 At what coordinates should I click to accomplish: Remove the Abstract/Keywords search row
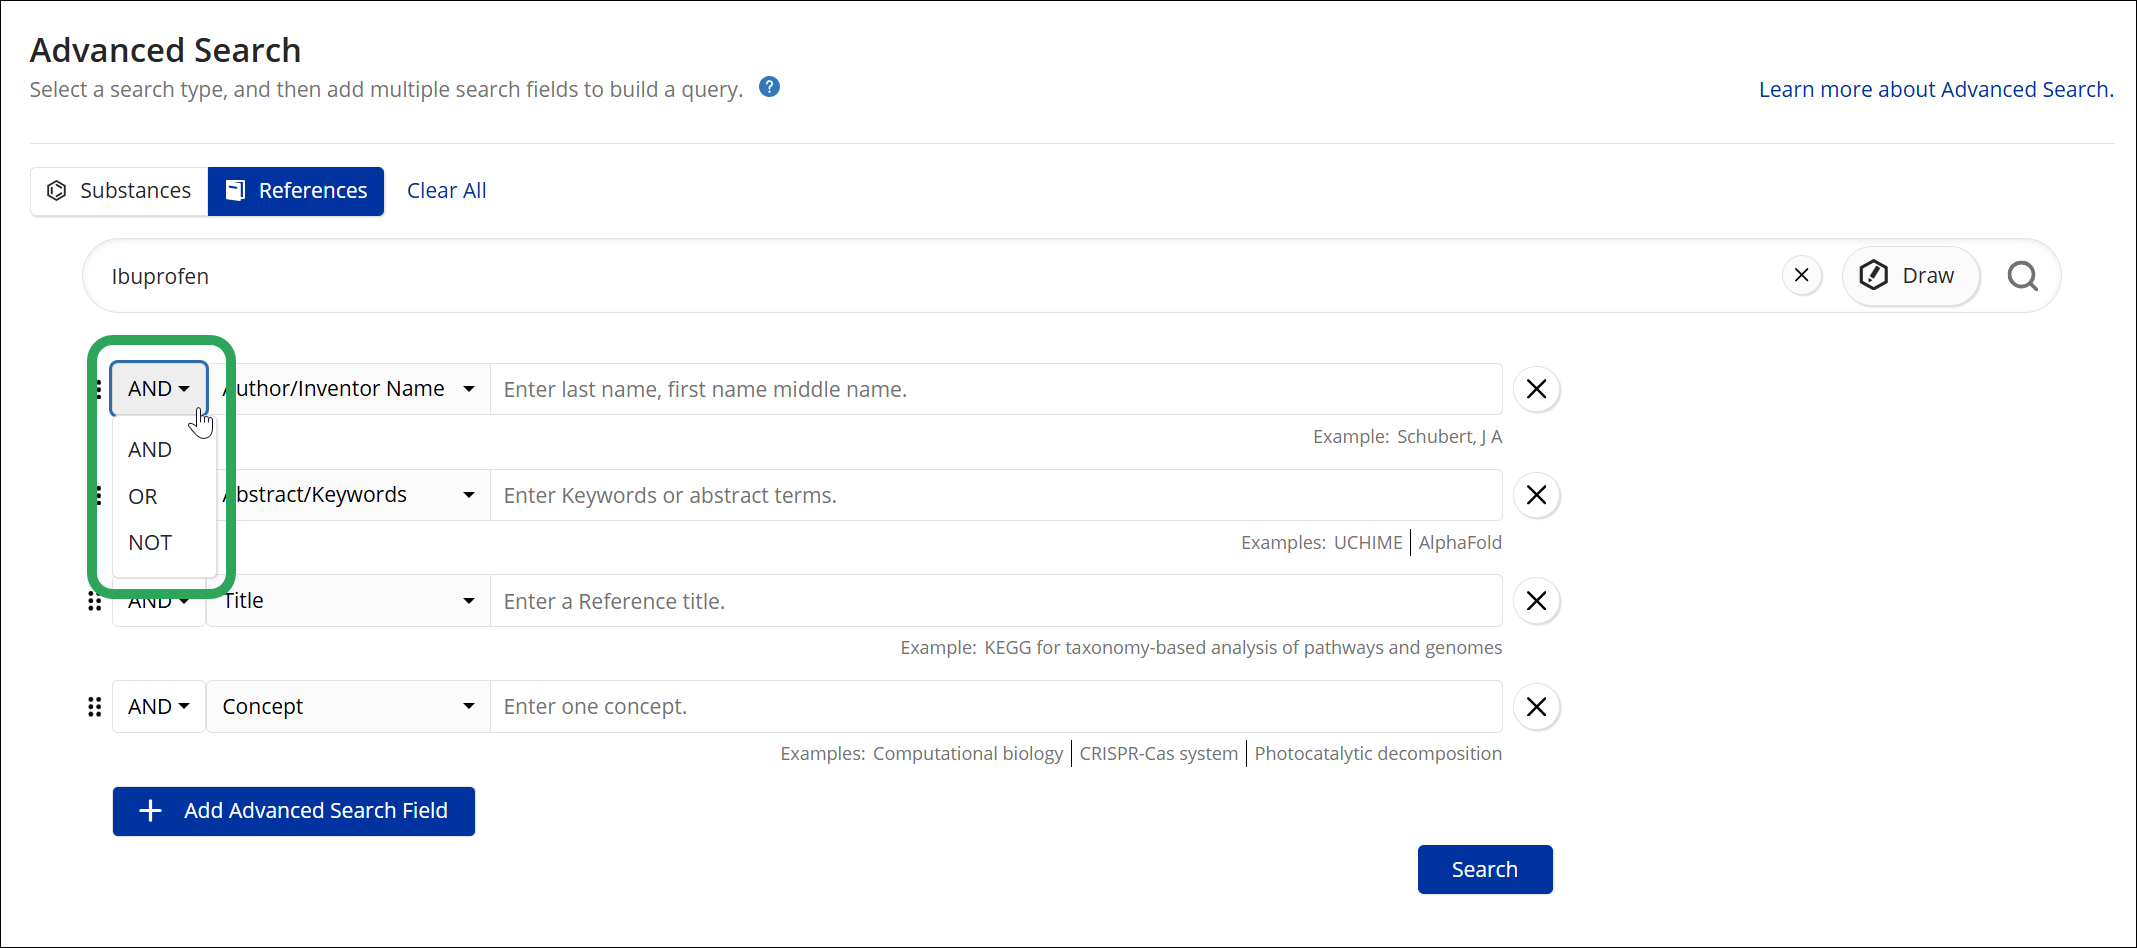pos(1536,495)
